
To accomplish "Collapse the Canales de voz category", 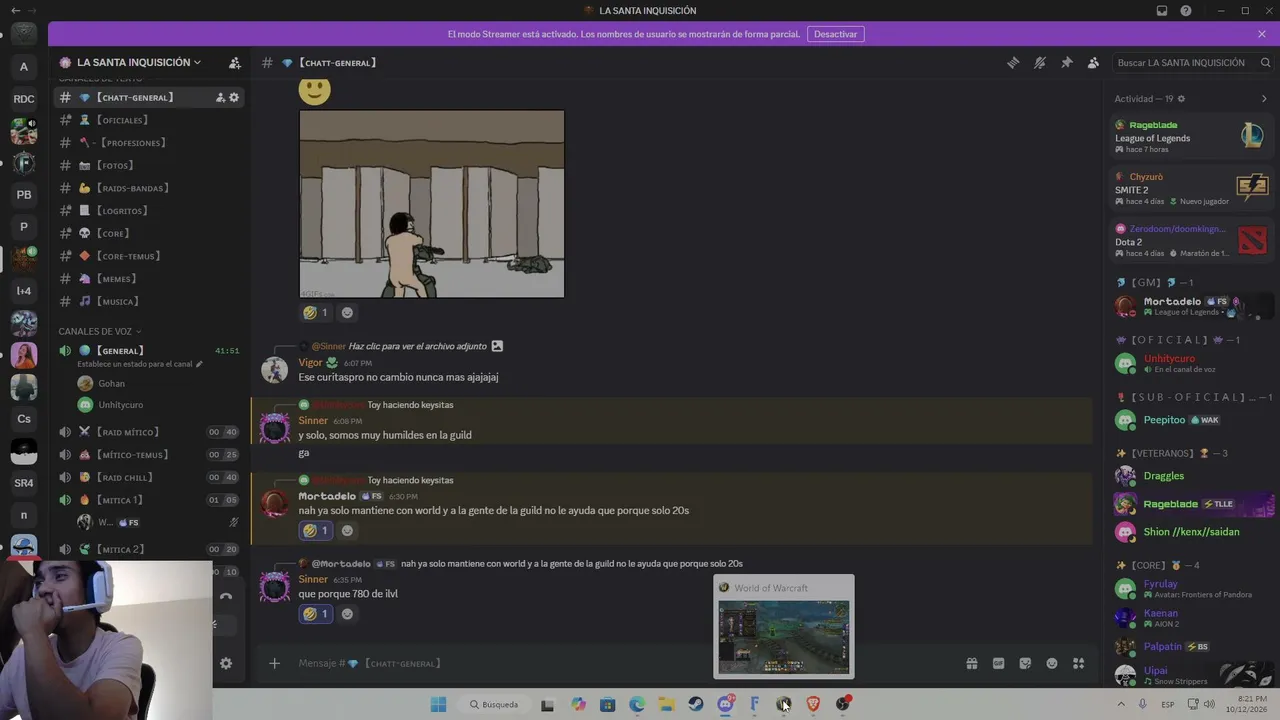I will (100, 331).
